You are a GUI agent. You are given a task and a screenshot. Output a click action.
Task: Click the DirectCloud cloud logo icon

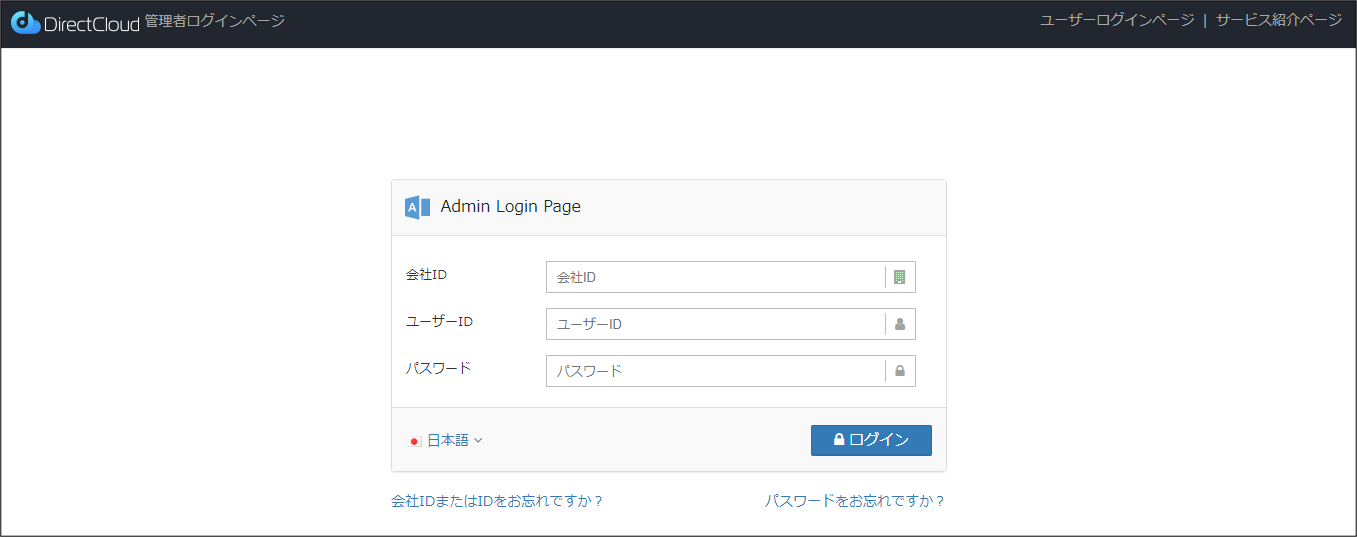click(25, 22)
